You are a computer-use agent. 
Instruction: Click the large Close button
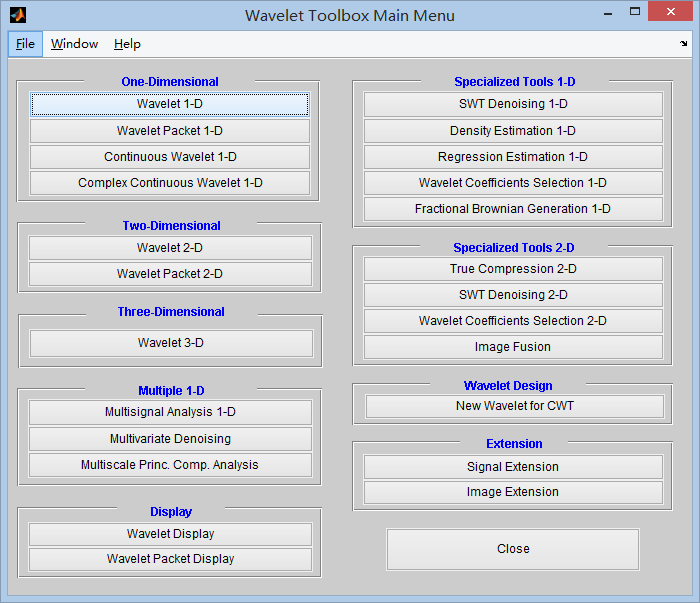(x=513, y=549)
